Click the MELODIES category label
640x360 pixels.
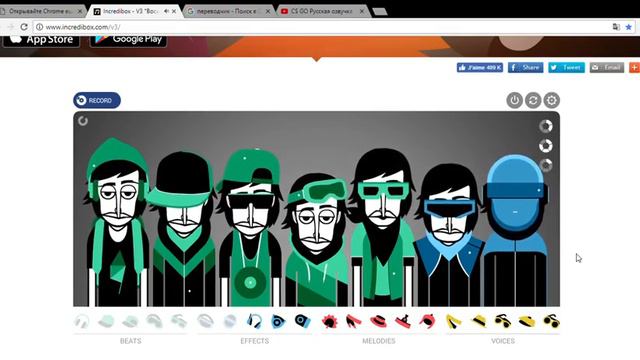379,341
